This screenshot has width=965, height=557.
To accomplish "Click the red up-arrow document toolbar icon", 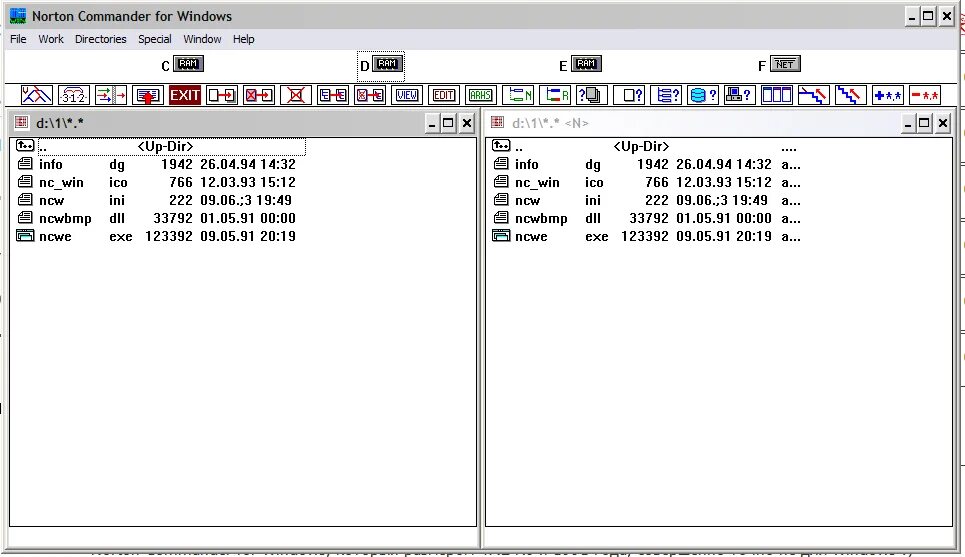I will point(148,95).
